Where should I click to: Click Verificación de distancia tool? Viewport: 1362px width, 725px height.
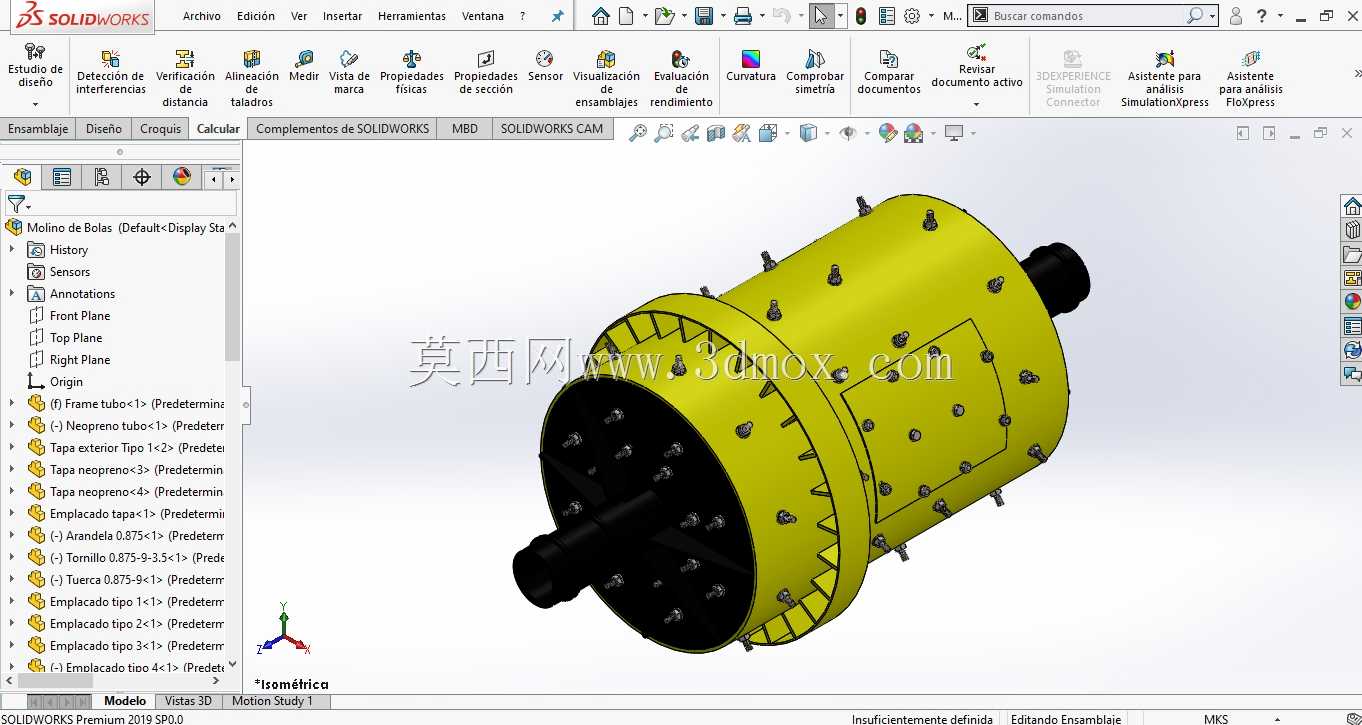pyautogui.click(x=185, y=78)
